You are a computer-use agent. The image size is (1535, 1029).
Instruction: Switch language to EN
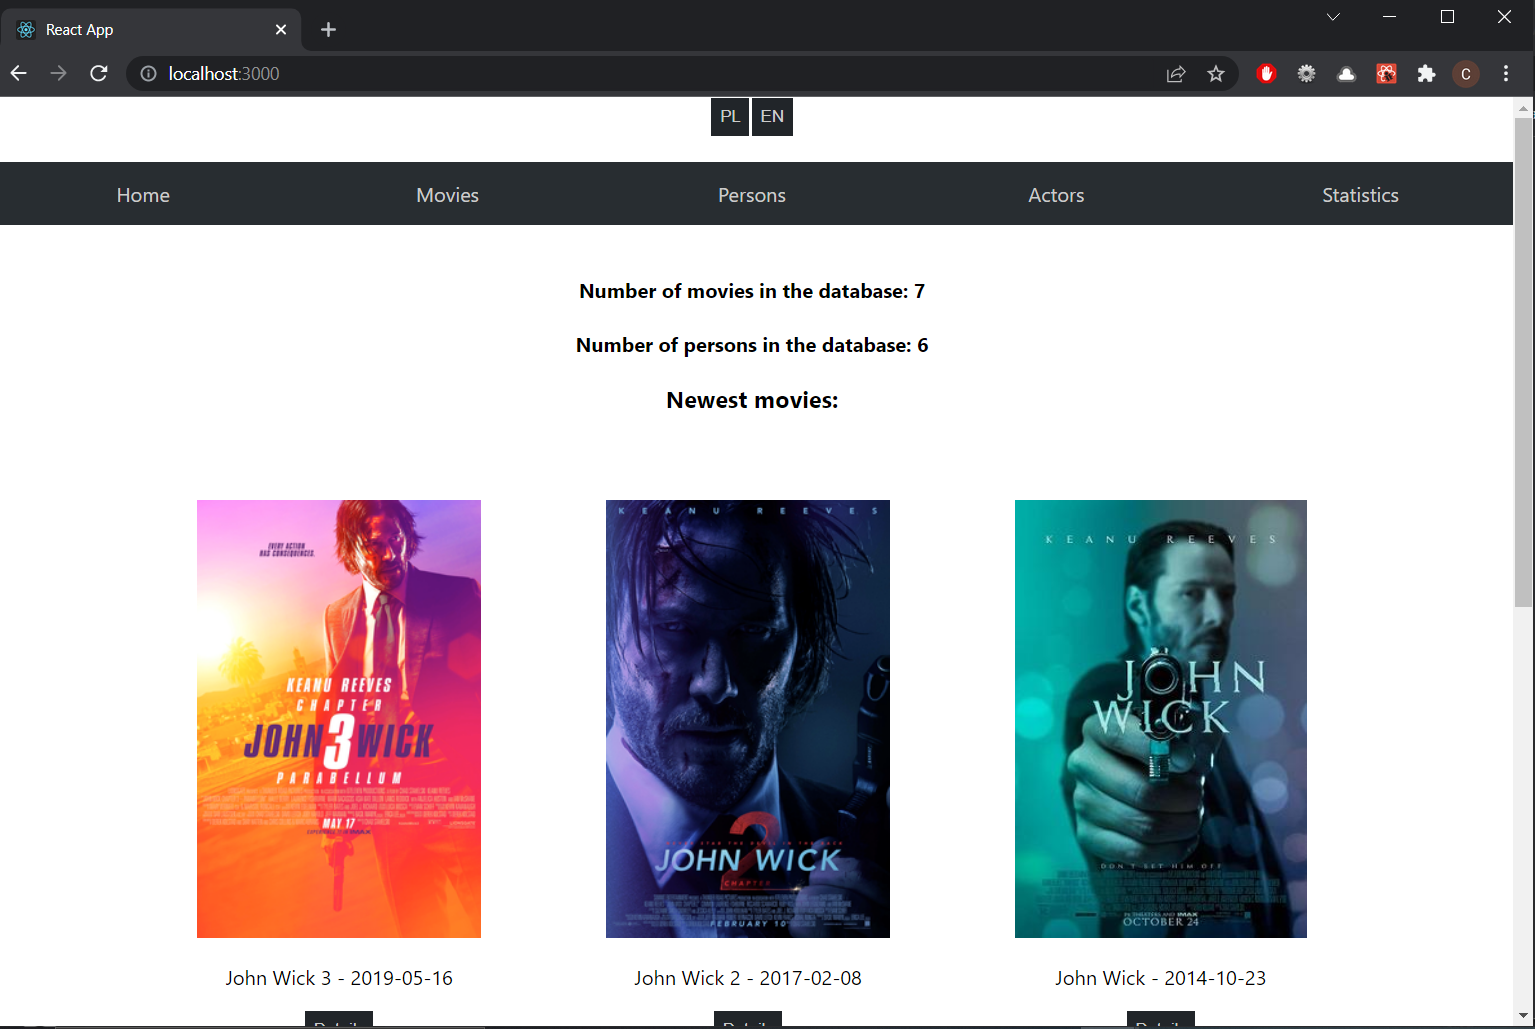pyautogui.click(x=772, y=116)
